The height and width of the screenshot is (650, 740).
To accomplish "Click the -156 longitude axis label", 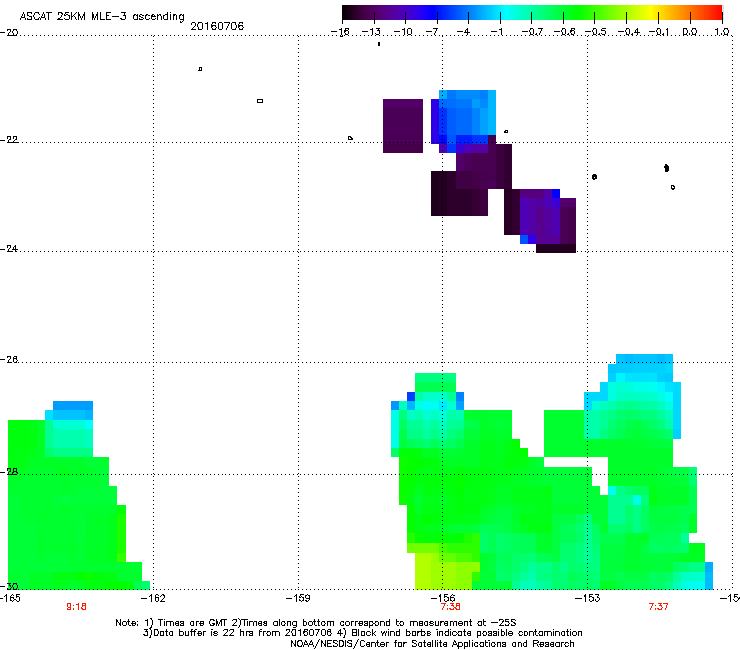I will coord(442,598).
